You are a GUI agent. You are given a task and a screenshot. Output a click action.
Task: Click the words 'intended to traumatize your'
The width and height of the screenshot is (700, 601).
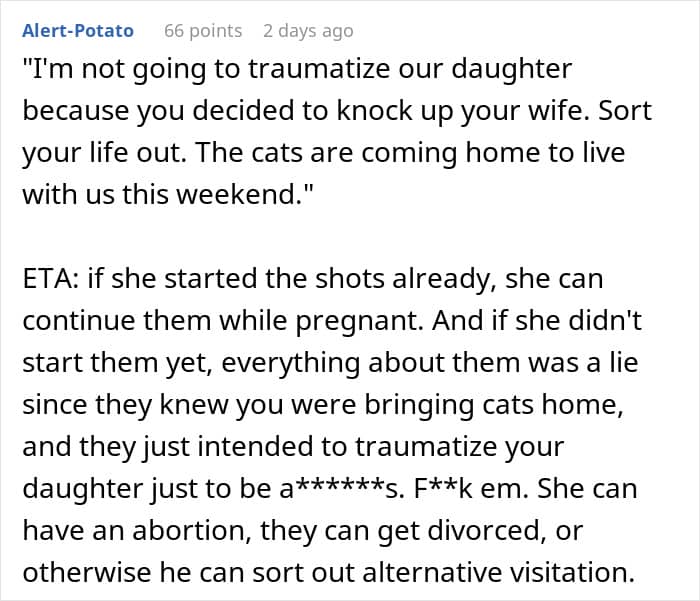point(381,447)
